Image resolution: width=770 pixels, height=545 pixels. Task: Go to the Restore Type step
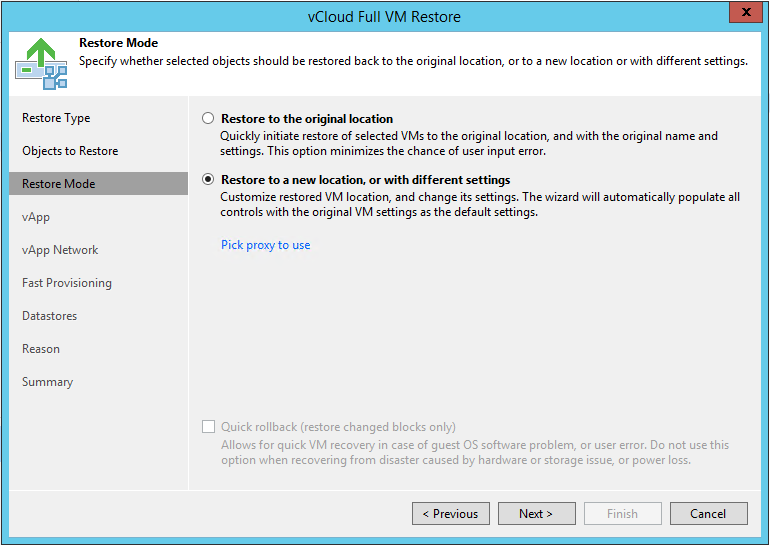coord(56,118)
